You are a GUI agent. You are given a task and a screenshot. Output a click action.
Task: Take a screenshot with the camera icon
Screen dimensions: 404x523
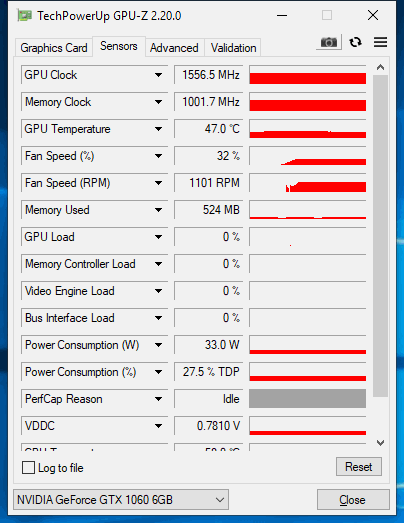click(x=329, y=42)
